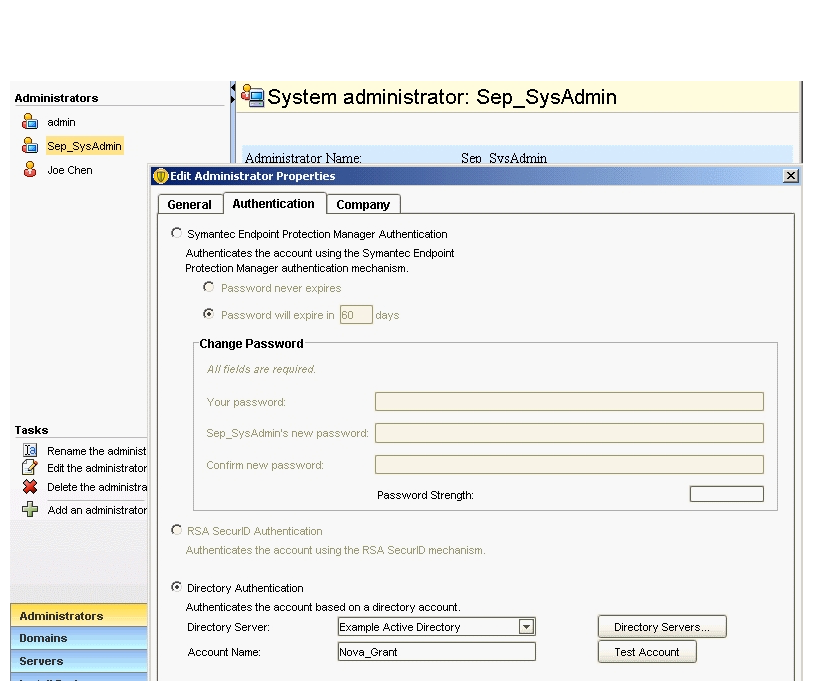This screenshot has height=690, width=829.
Task: Click System administrator: Sep_SysAdmin heading text
Action: [x=442, y=97]
